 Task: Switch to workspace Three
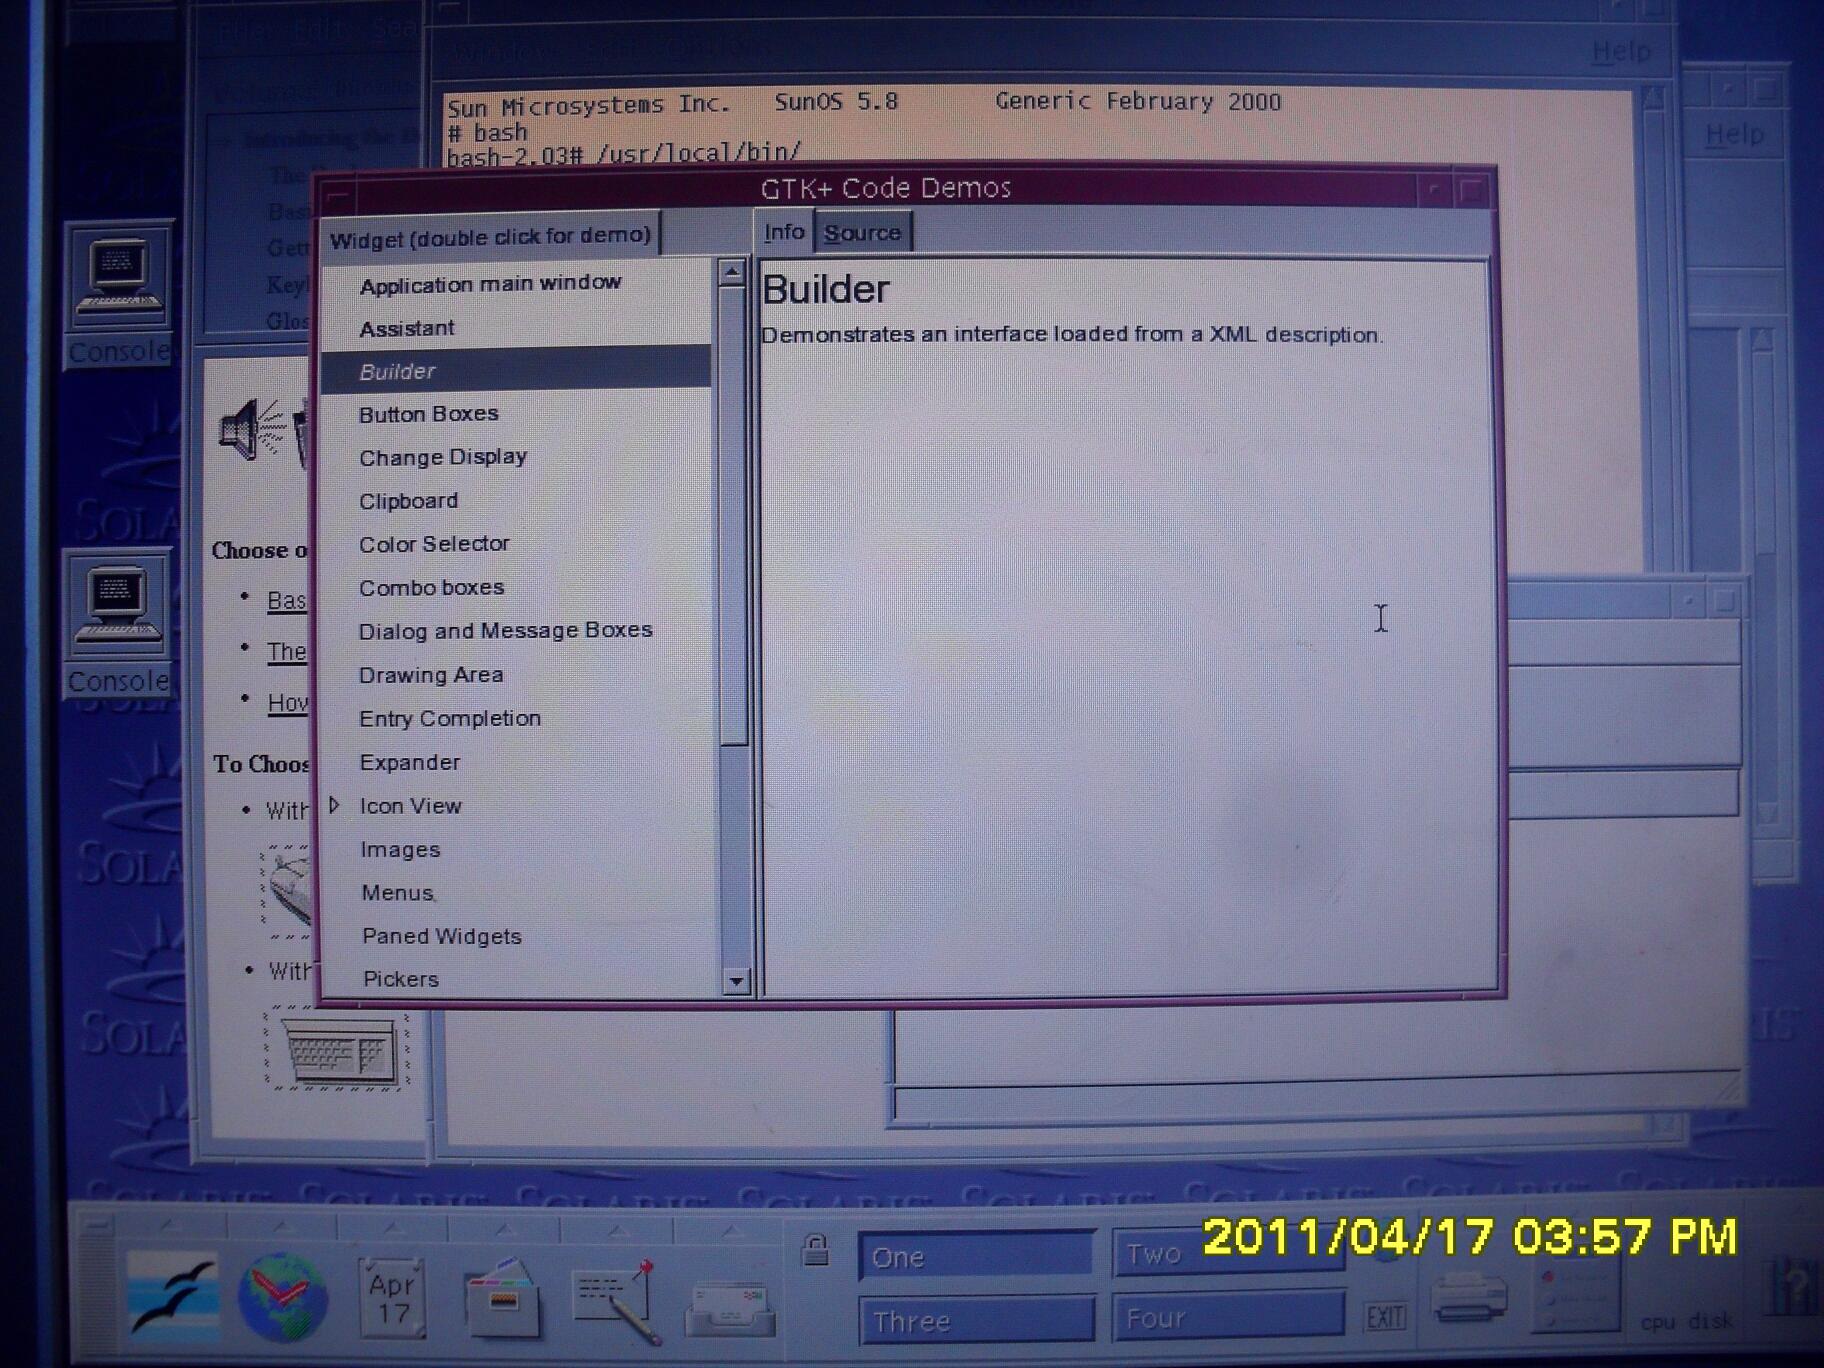tap(976, 1320)
